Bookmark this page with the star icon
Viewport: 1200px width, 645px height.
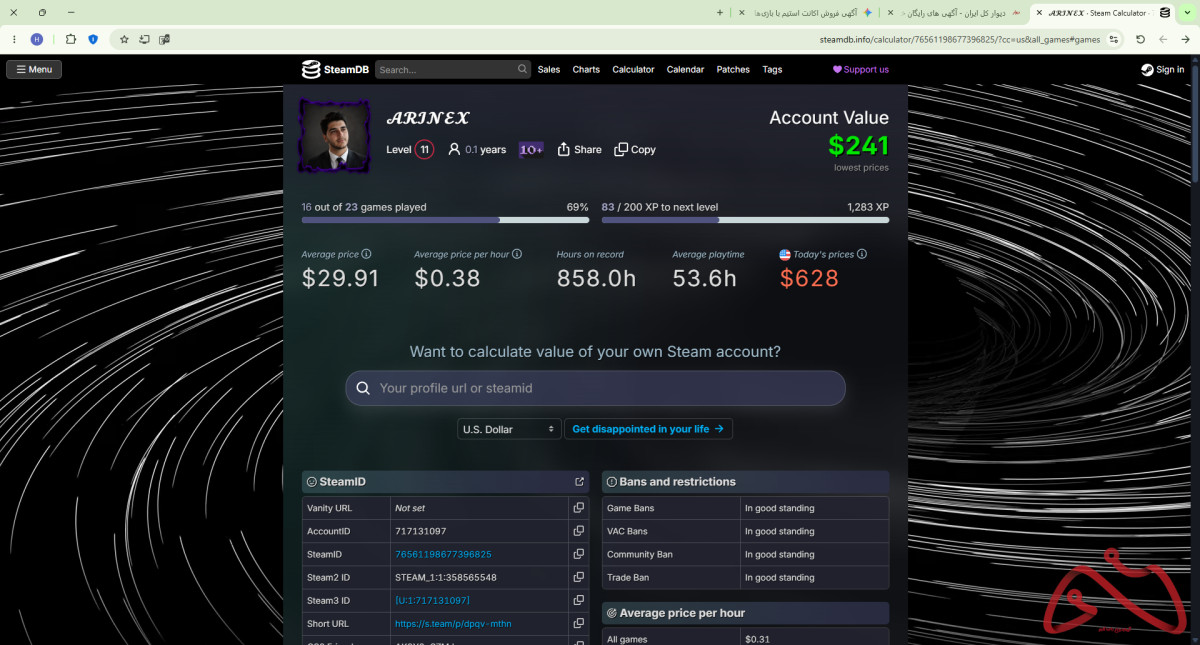pos(124,39)
